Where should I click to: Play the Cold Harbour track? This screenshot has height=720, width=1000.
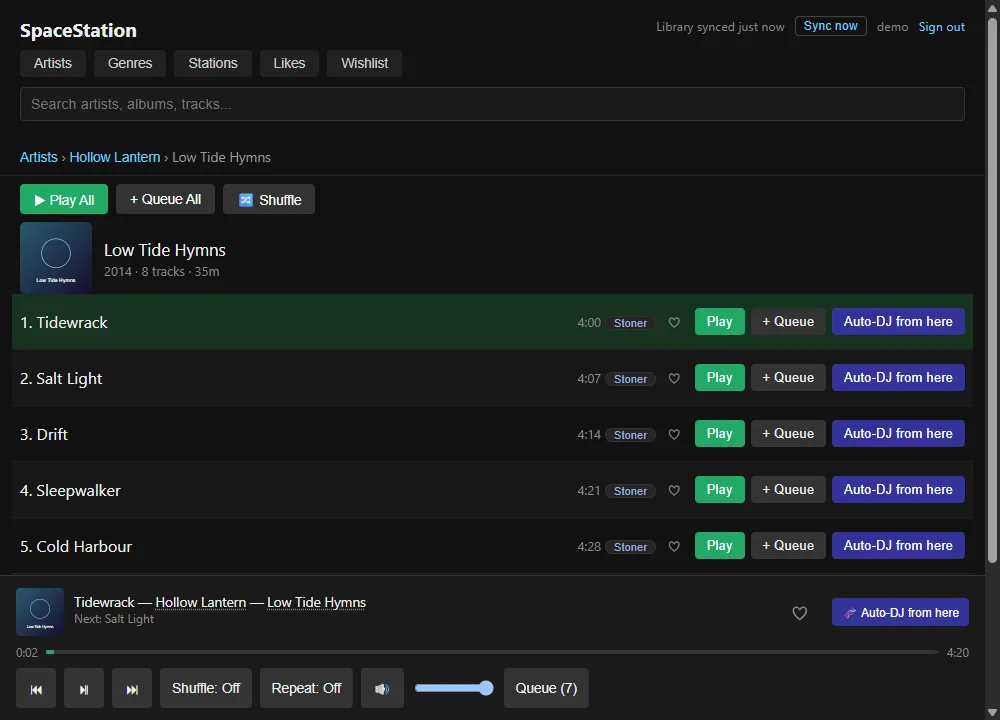719,546
